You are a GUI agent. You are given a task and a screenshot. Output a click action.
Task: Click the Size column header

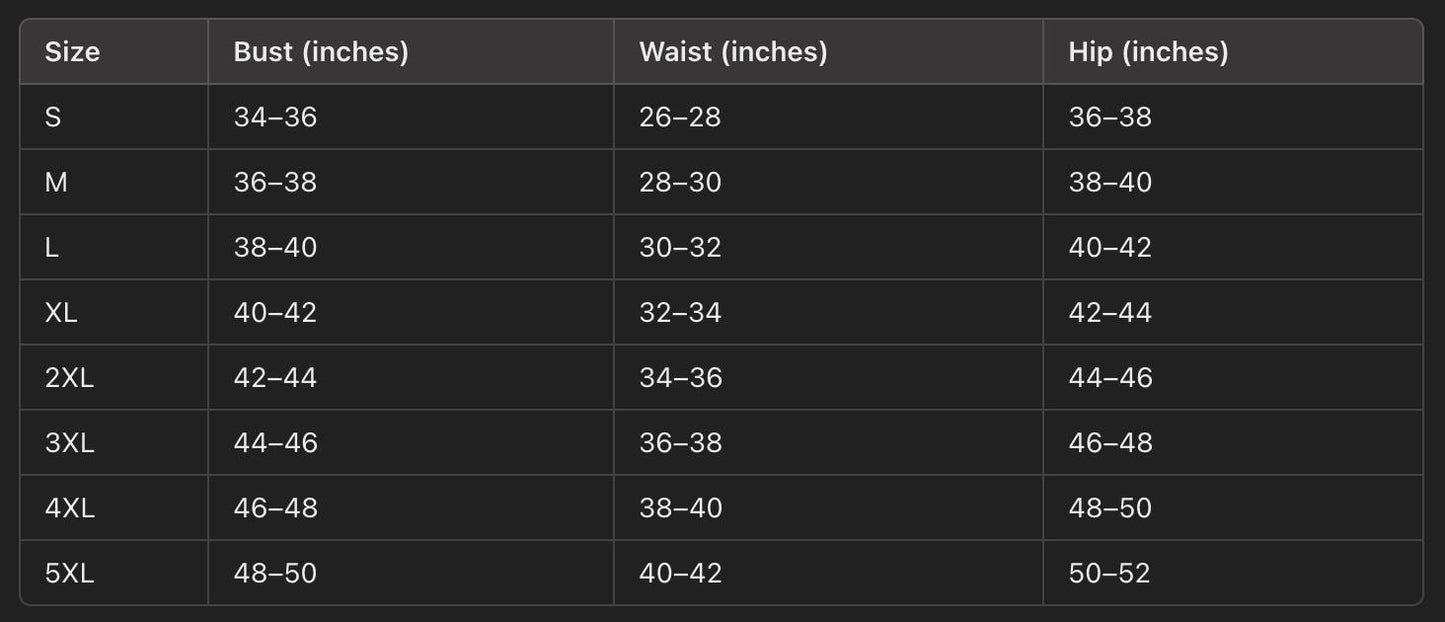point(72,52)
